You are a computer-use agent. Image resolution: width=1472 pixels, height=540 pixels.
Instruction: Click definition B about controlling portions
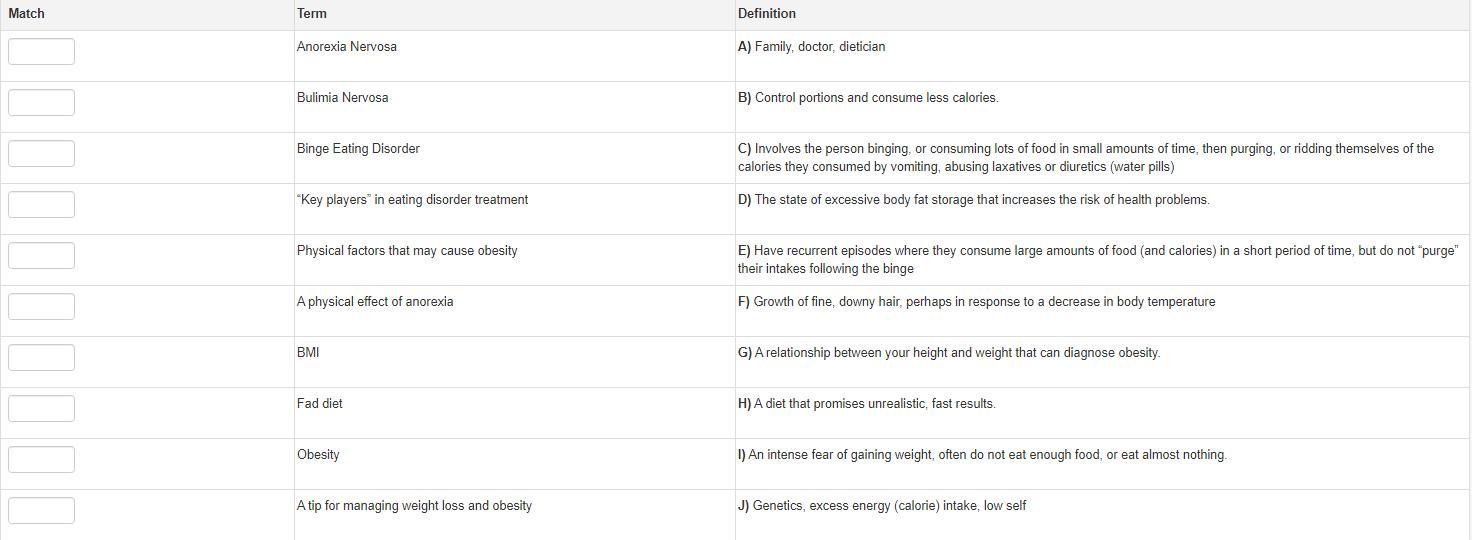868,98
